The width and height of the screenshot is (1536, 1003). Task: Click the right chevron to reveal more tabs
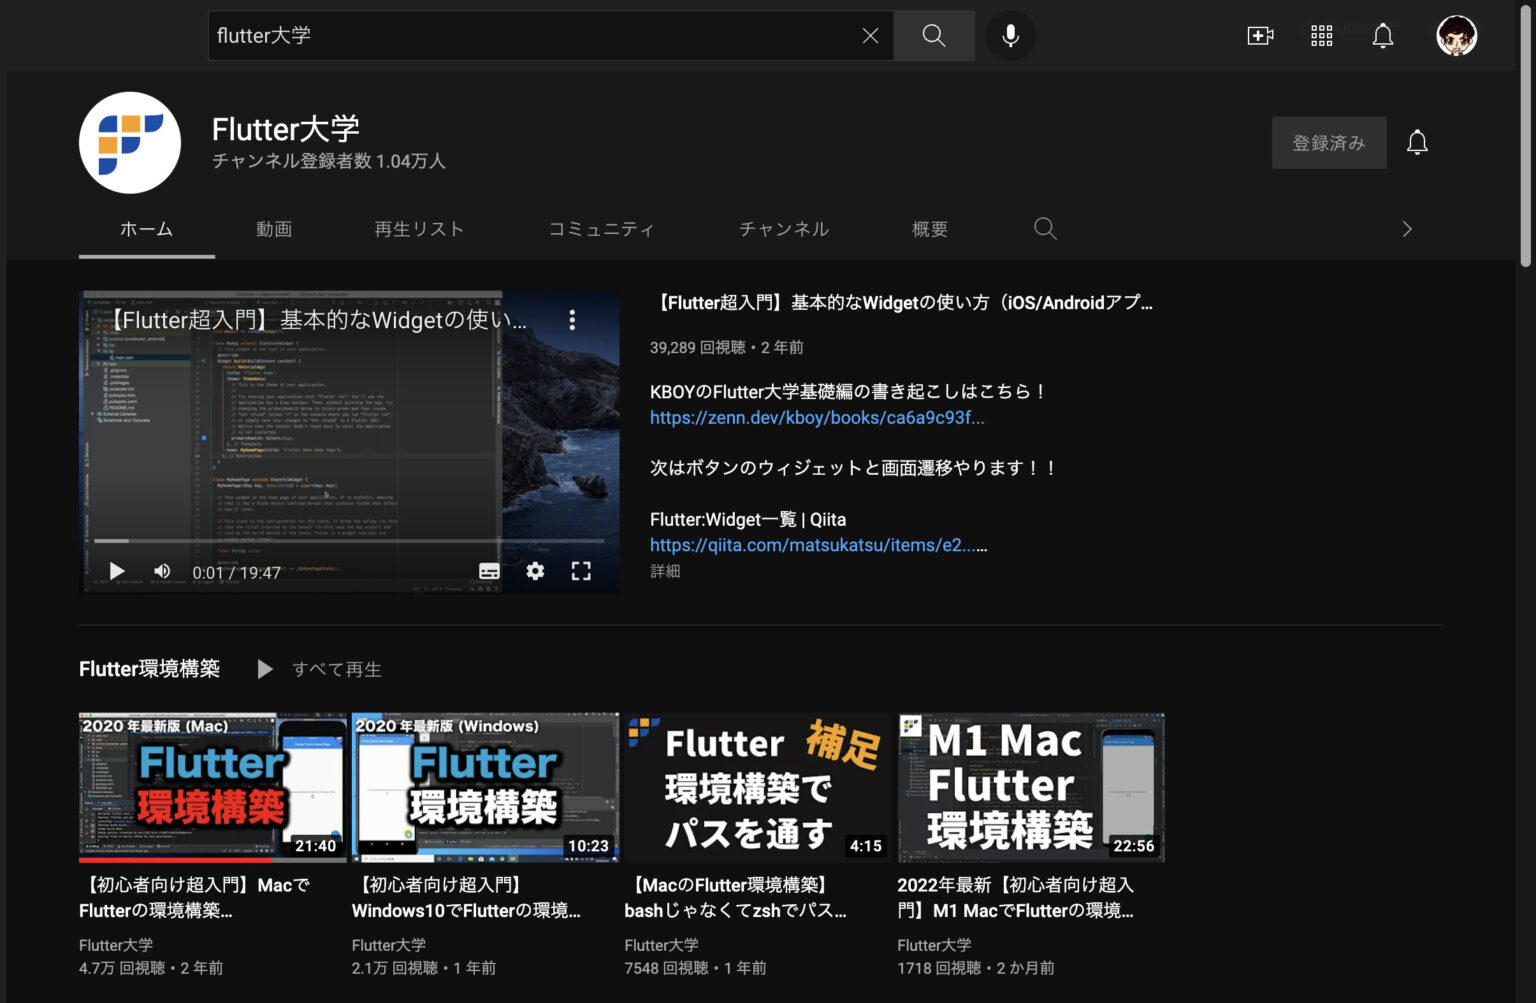[x=1407, y=228]
